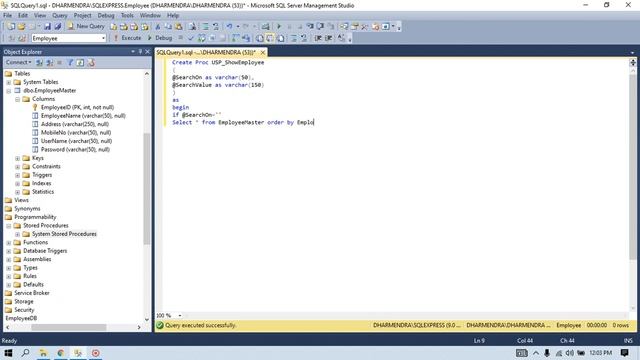Open the File menu
640x360 pixels.
pos(7,16)
